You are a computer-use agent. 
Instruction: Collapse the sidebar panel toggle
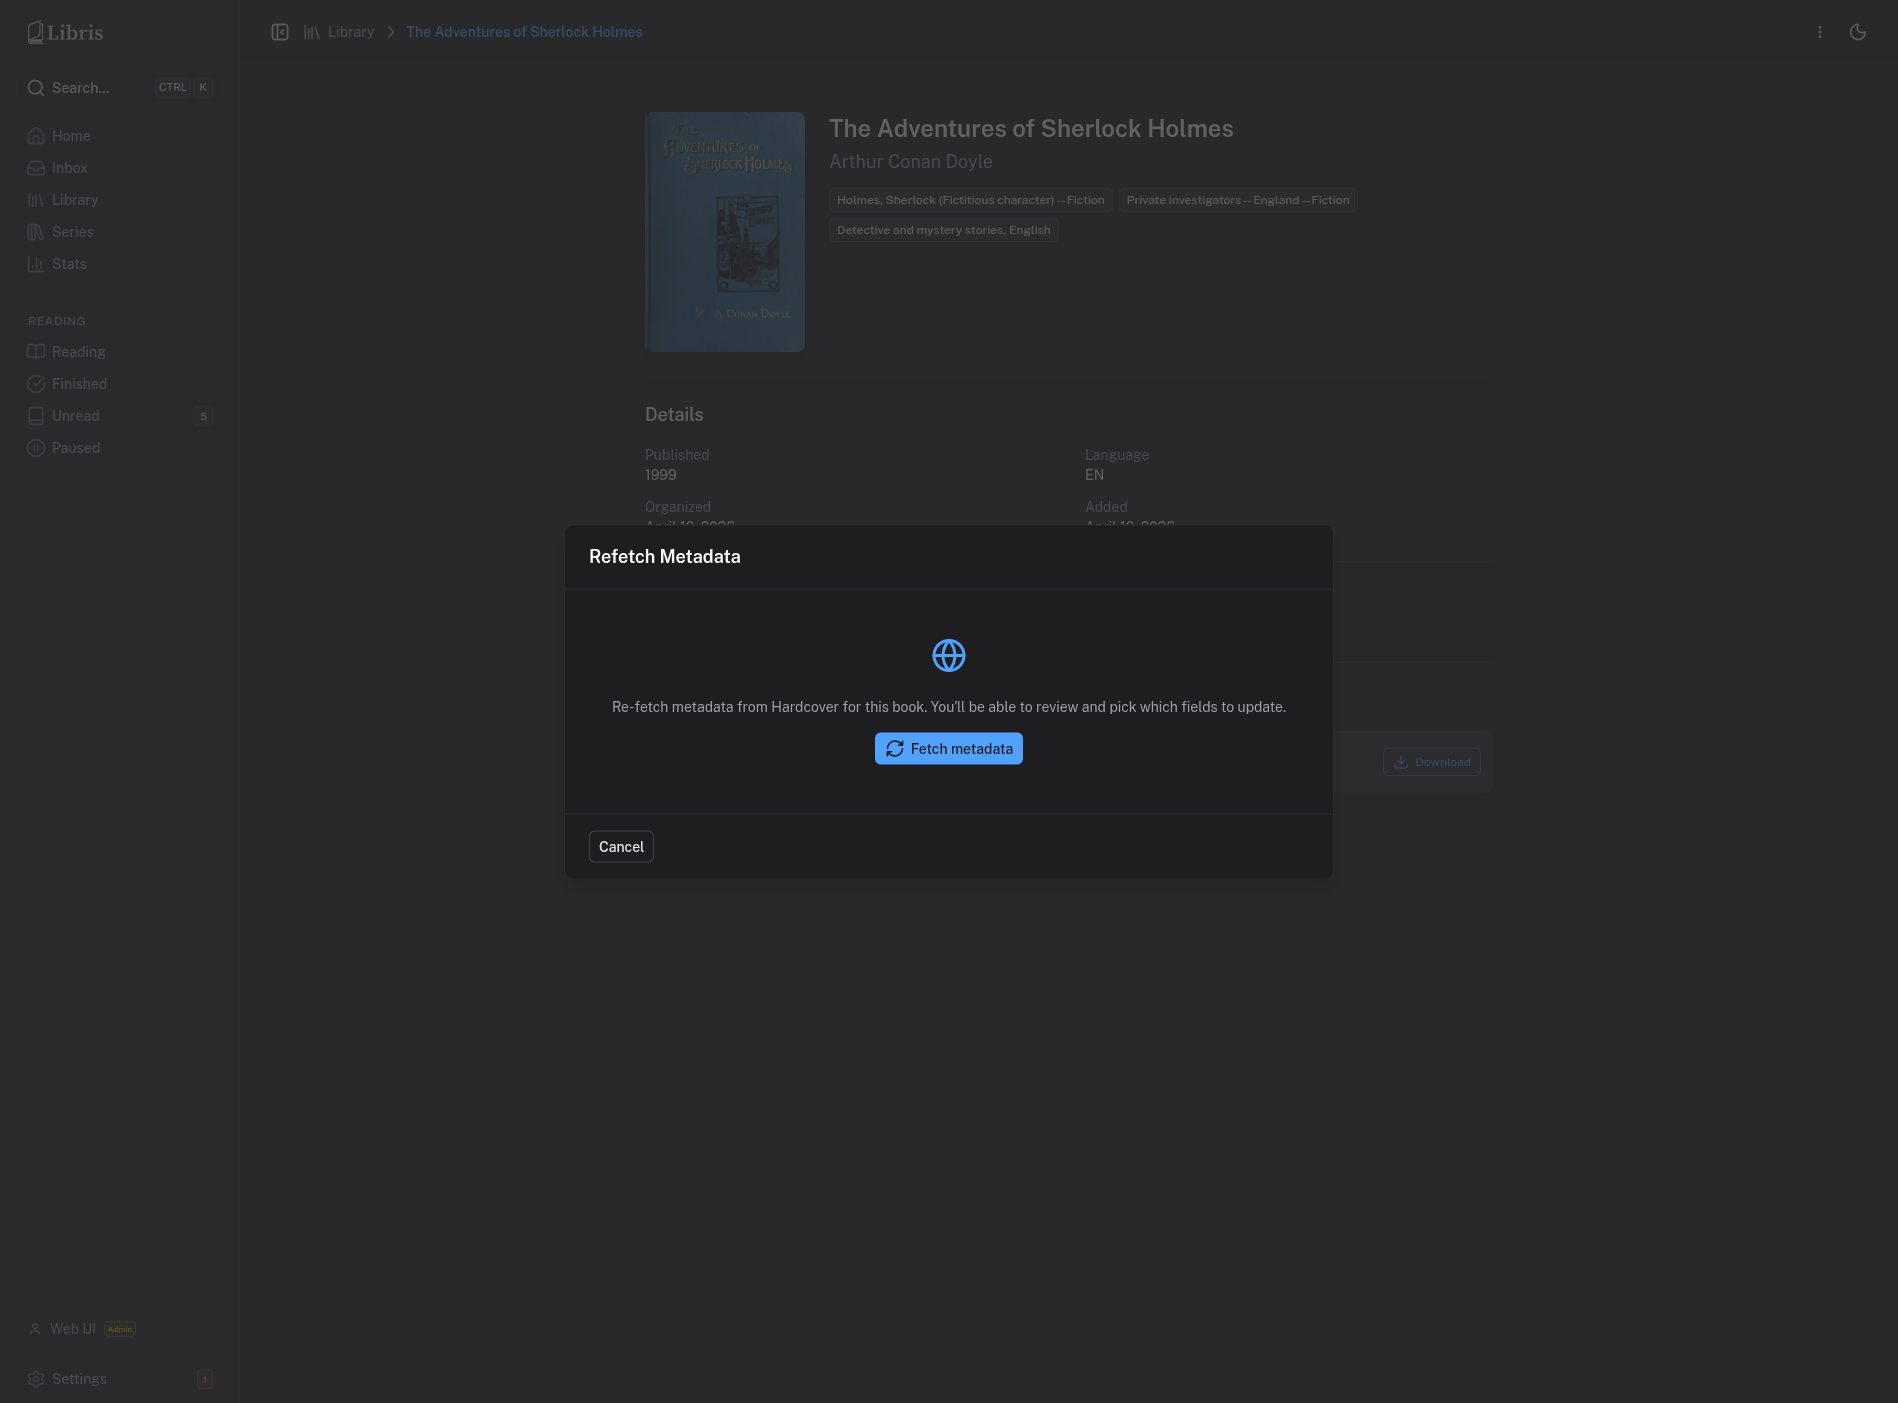coord(280,32)
